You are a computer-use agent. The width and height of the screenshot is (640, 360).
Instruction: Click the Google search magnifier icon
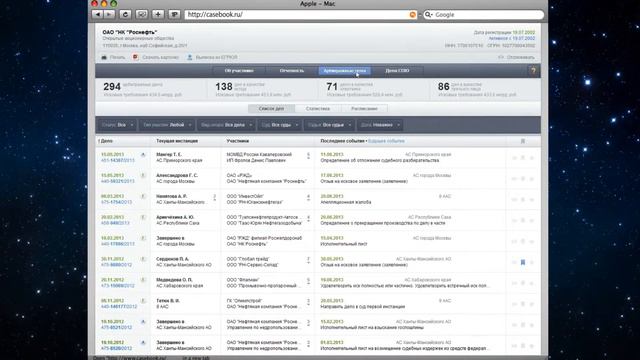coord(428,15)
